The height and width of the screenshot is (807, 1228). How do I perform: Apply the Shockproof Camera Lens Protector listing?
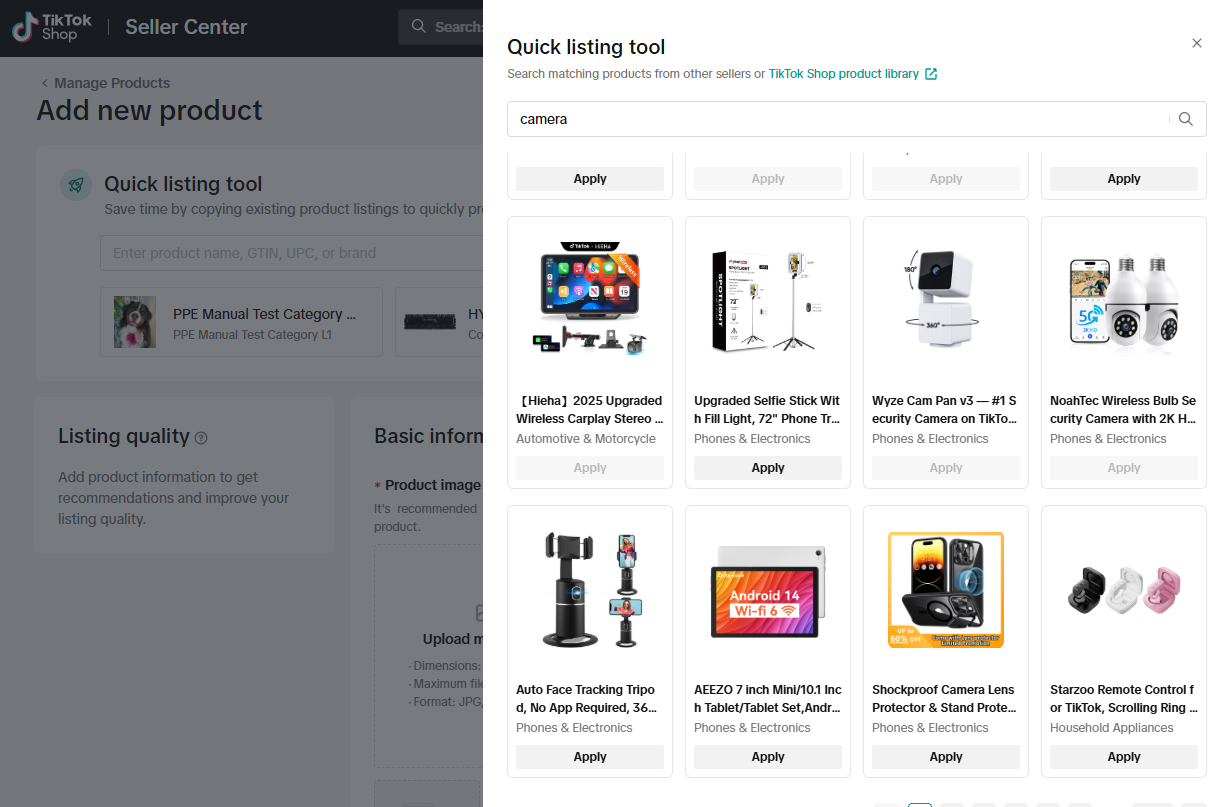coord(946,757)
